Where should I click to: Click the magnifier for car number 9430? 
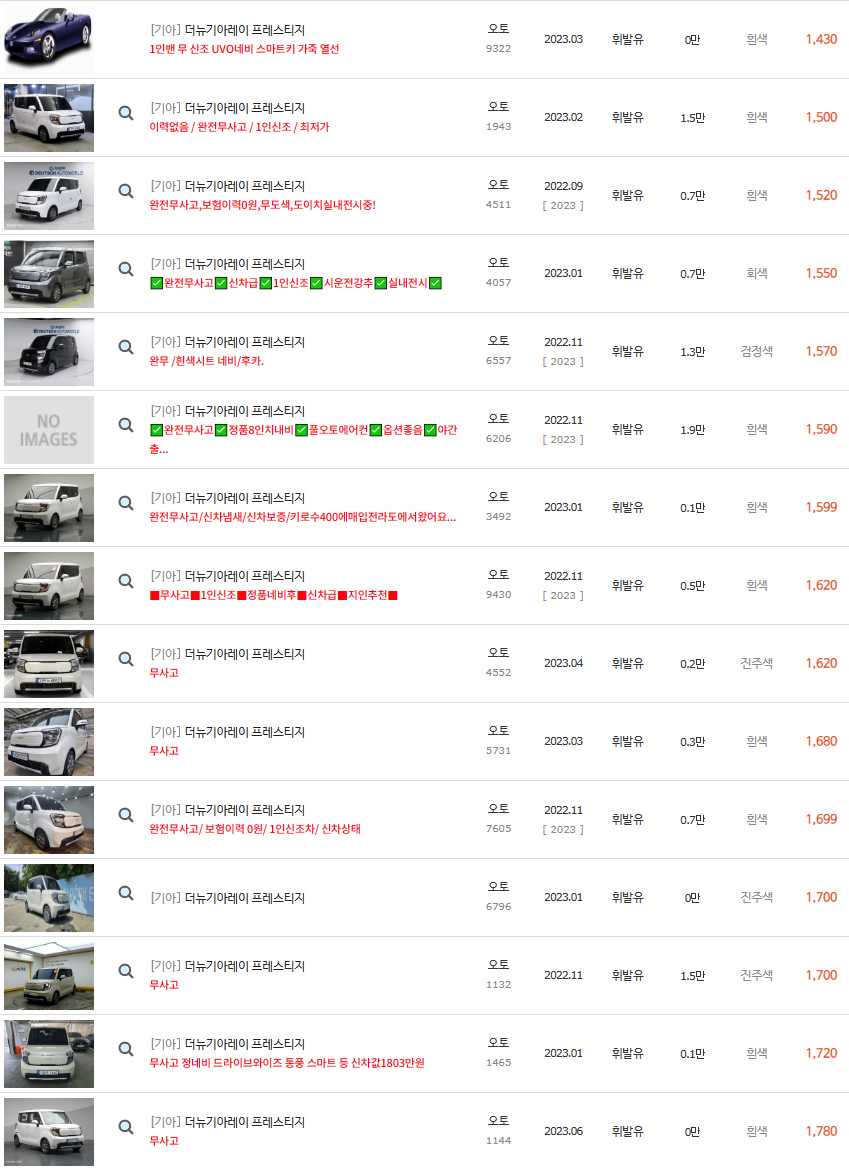tap(126, 581)
